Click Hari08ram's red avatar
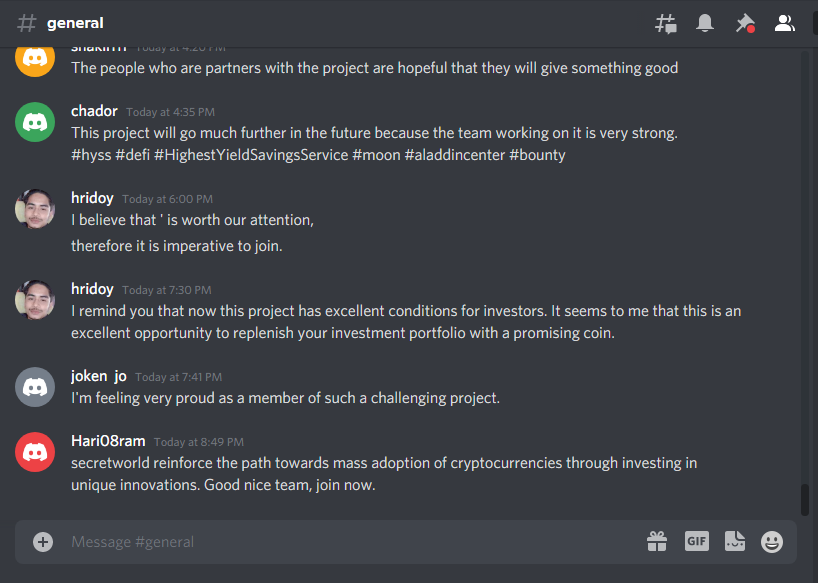The height and width of the screenshot is (583, 818). pos(35,452)
